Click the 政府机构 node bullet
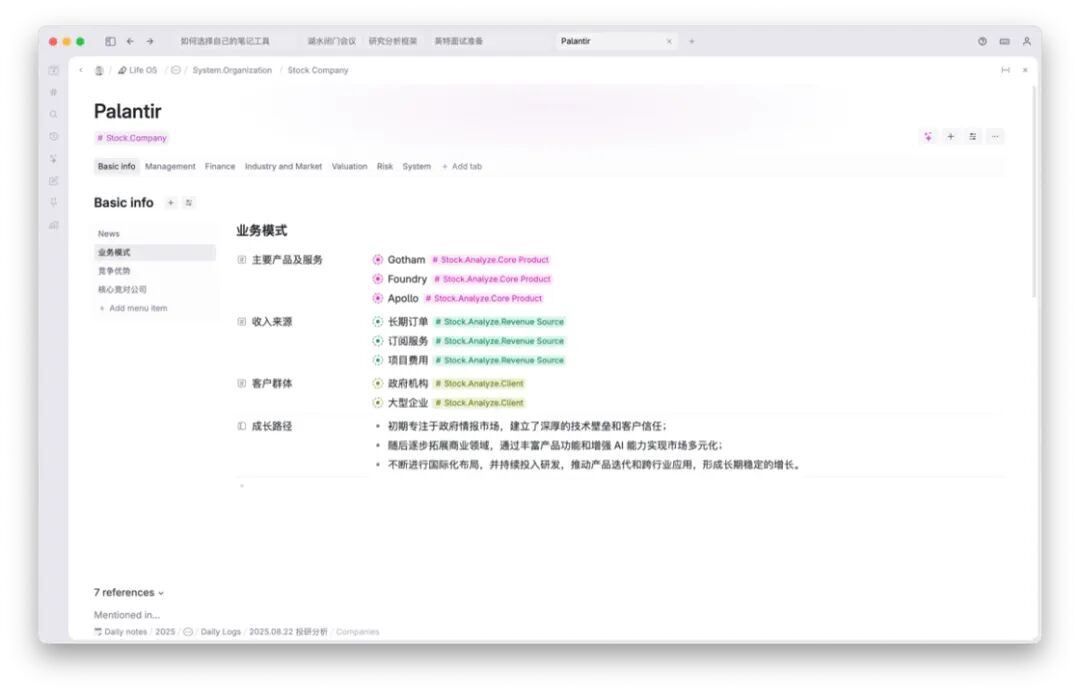 [x=378, y=384]
